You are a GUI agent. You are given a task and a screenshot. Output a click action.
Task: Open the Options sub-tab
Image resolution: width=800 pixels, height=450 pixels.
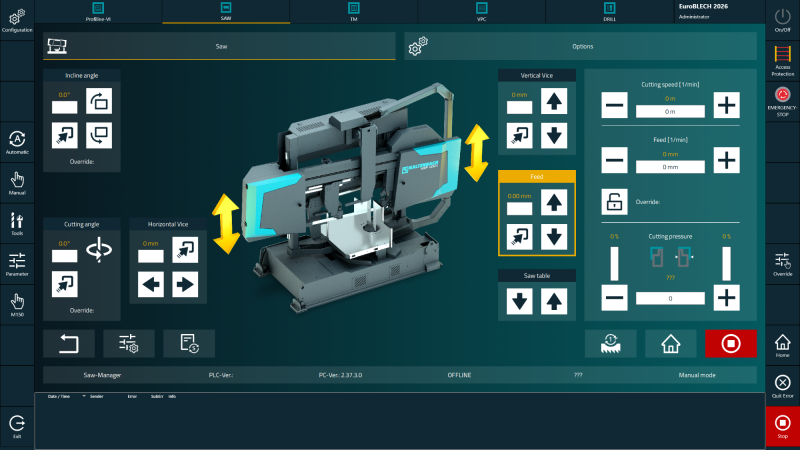coord(581,46)
